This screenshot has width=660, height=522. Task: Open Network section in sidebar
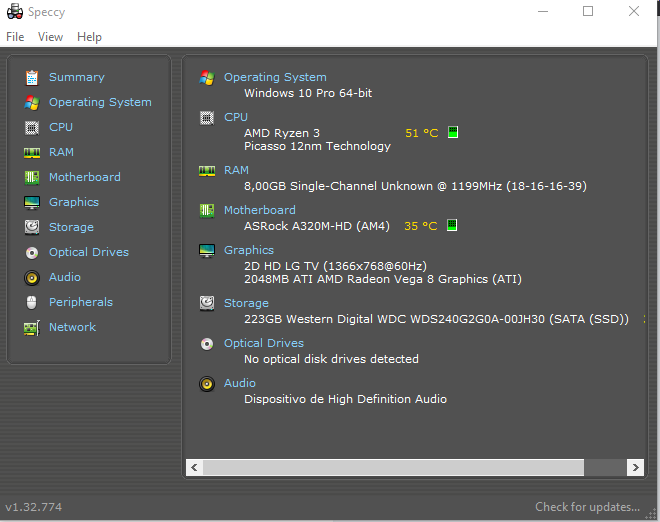[x=72, y=328]
